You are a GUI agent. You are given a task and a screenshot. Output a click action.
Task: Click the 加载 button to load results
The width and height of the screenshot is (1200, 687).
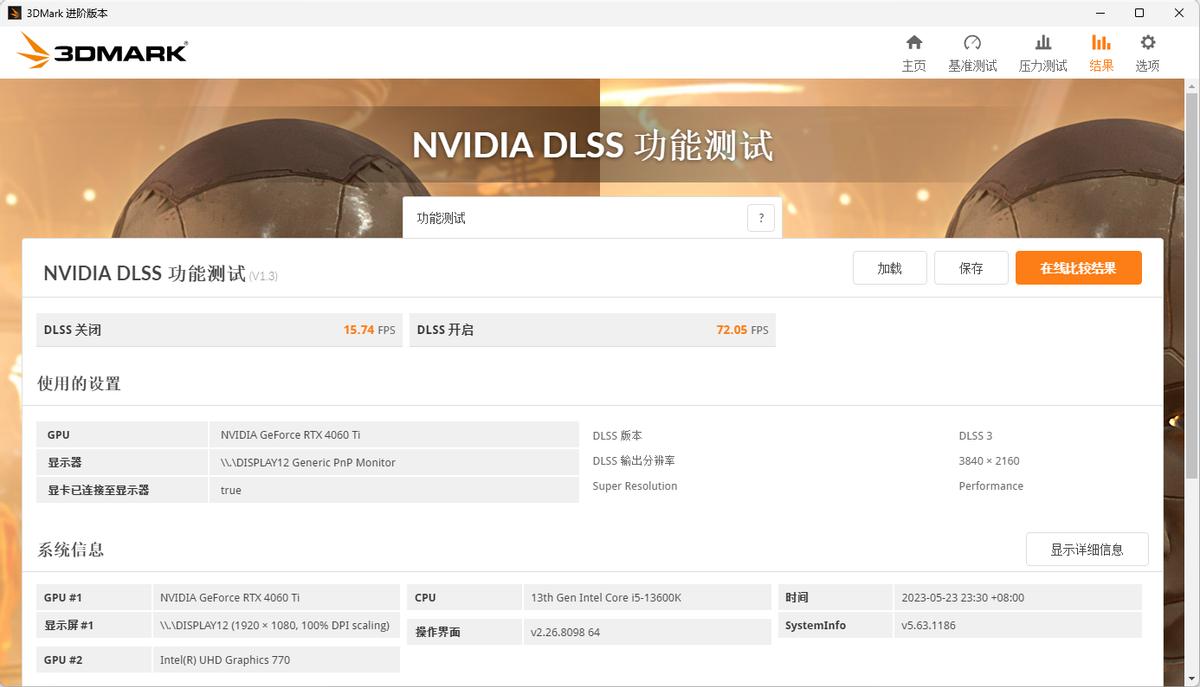[x=889, y=267]
